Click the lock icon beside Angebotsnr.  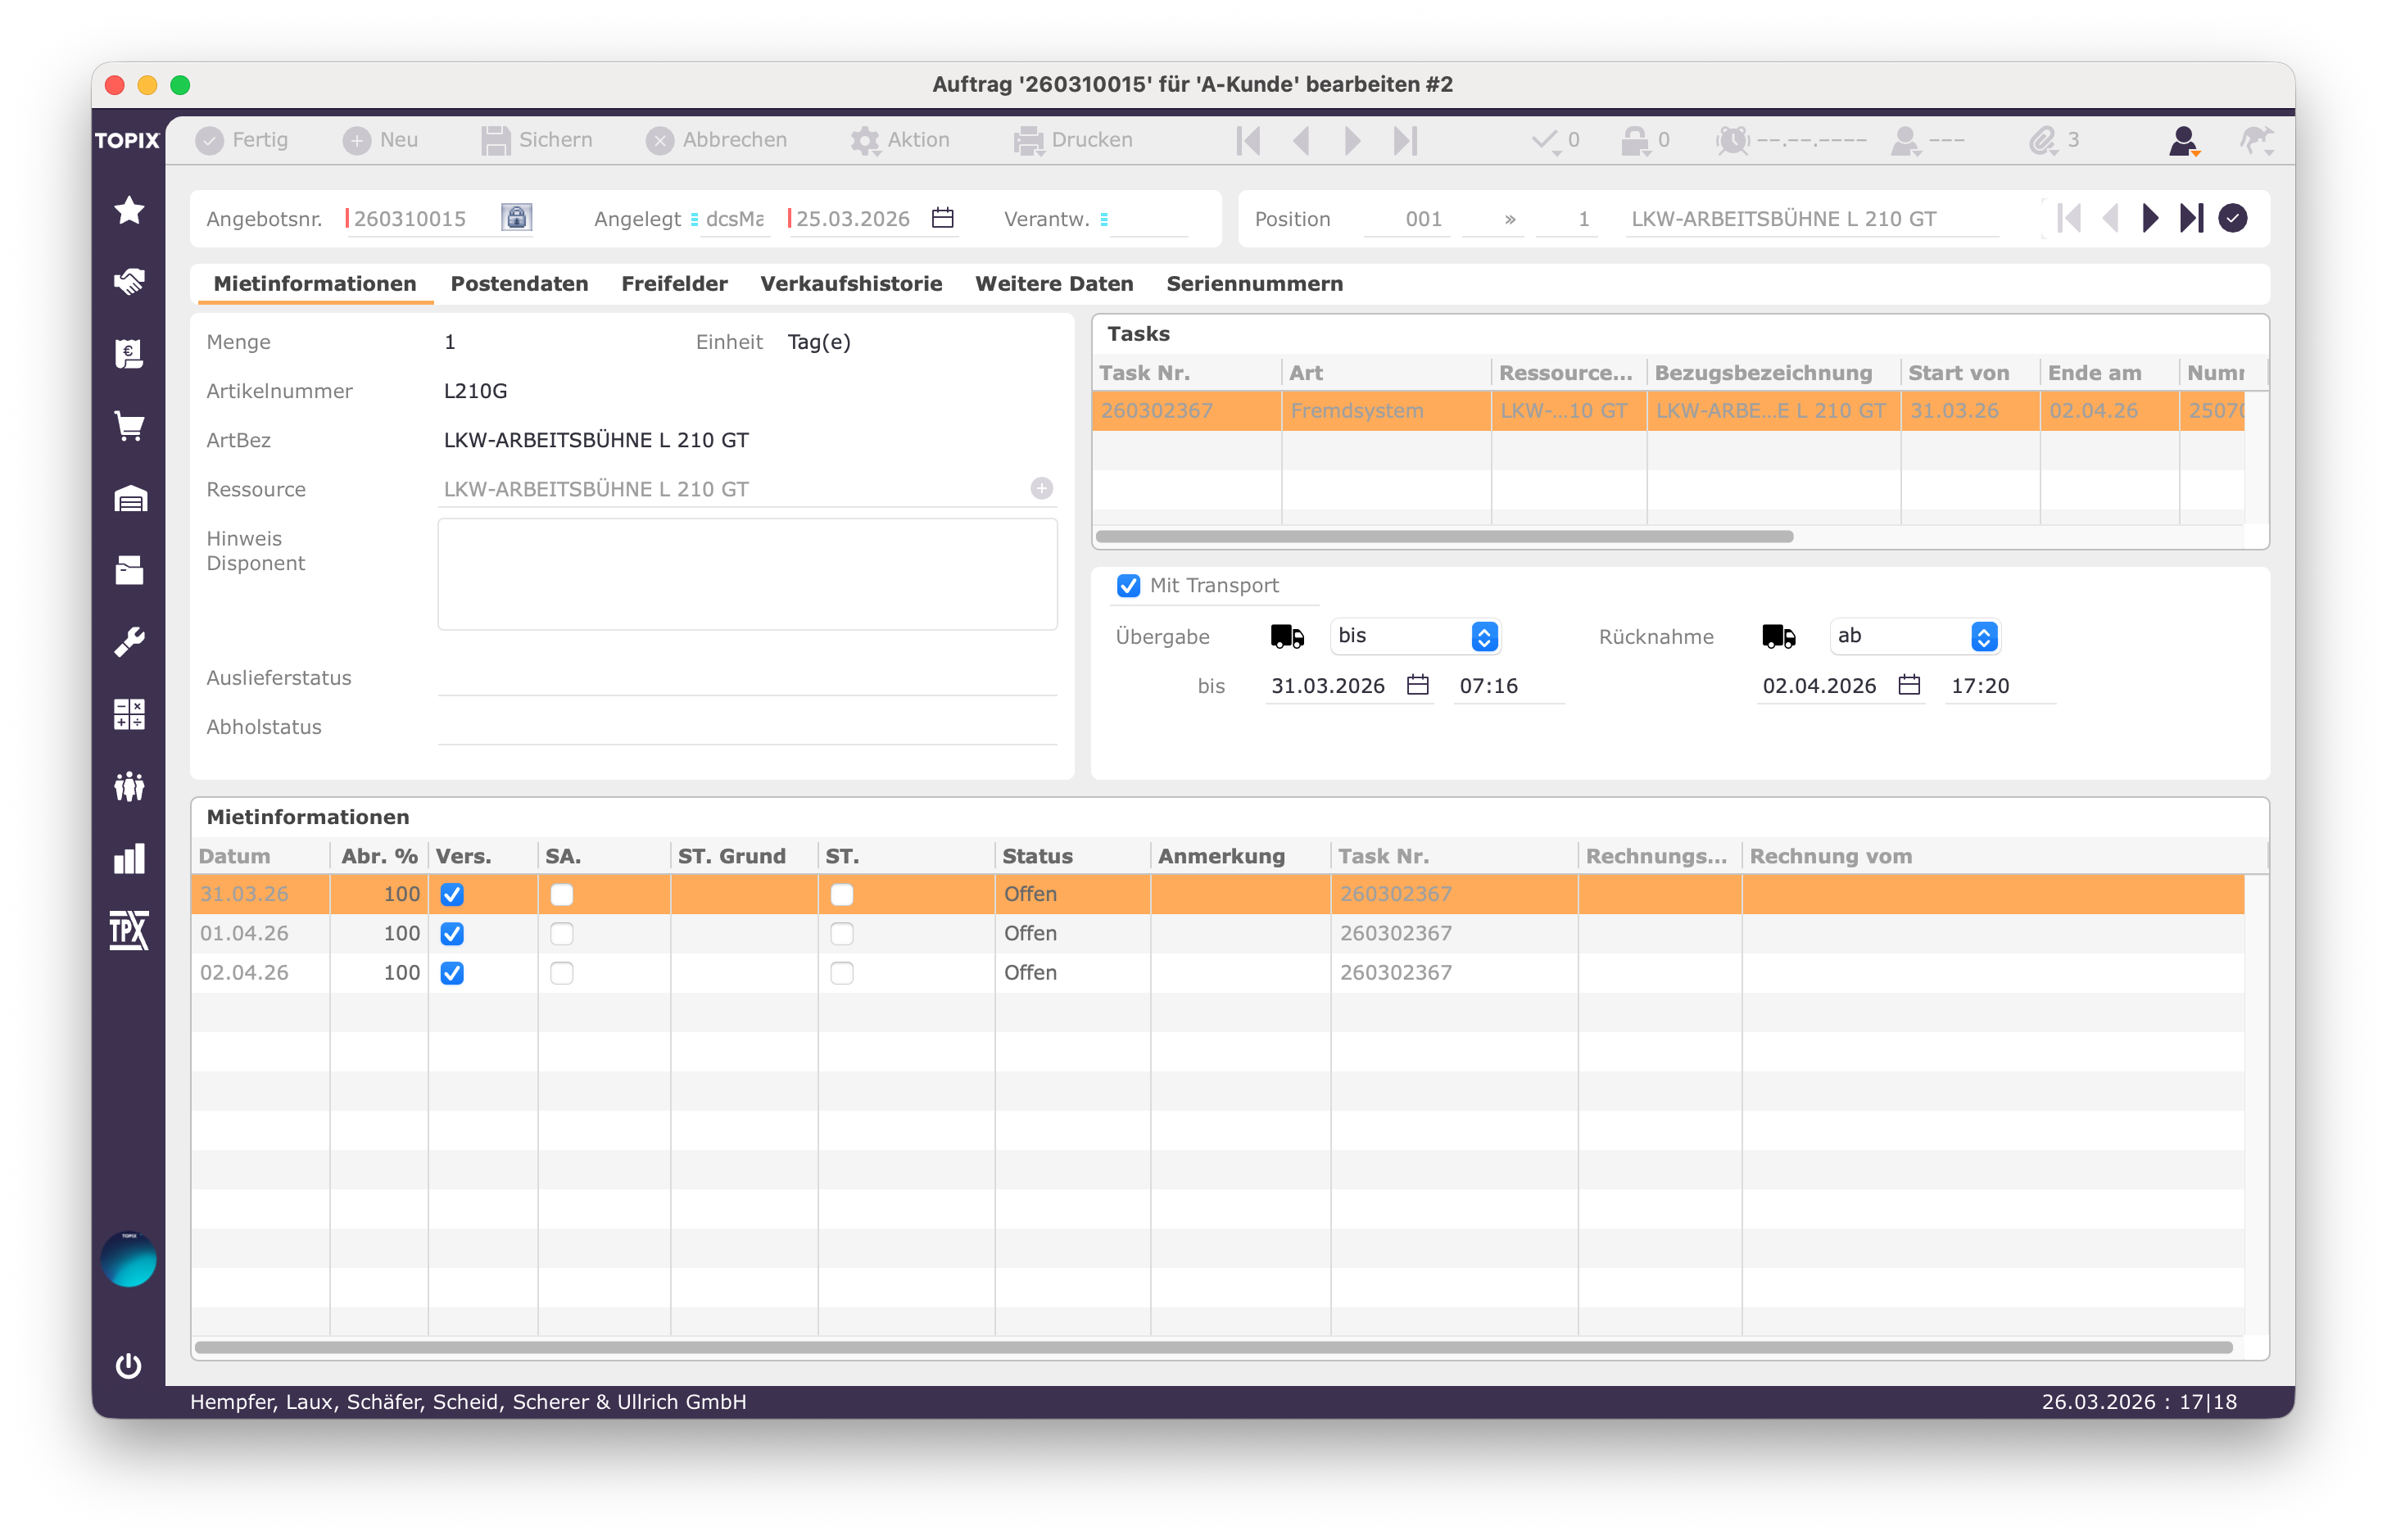tap(516, 218)
